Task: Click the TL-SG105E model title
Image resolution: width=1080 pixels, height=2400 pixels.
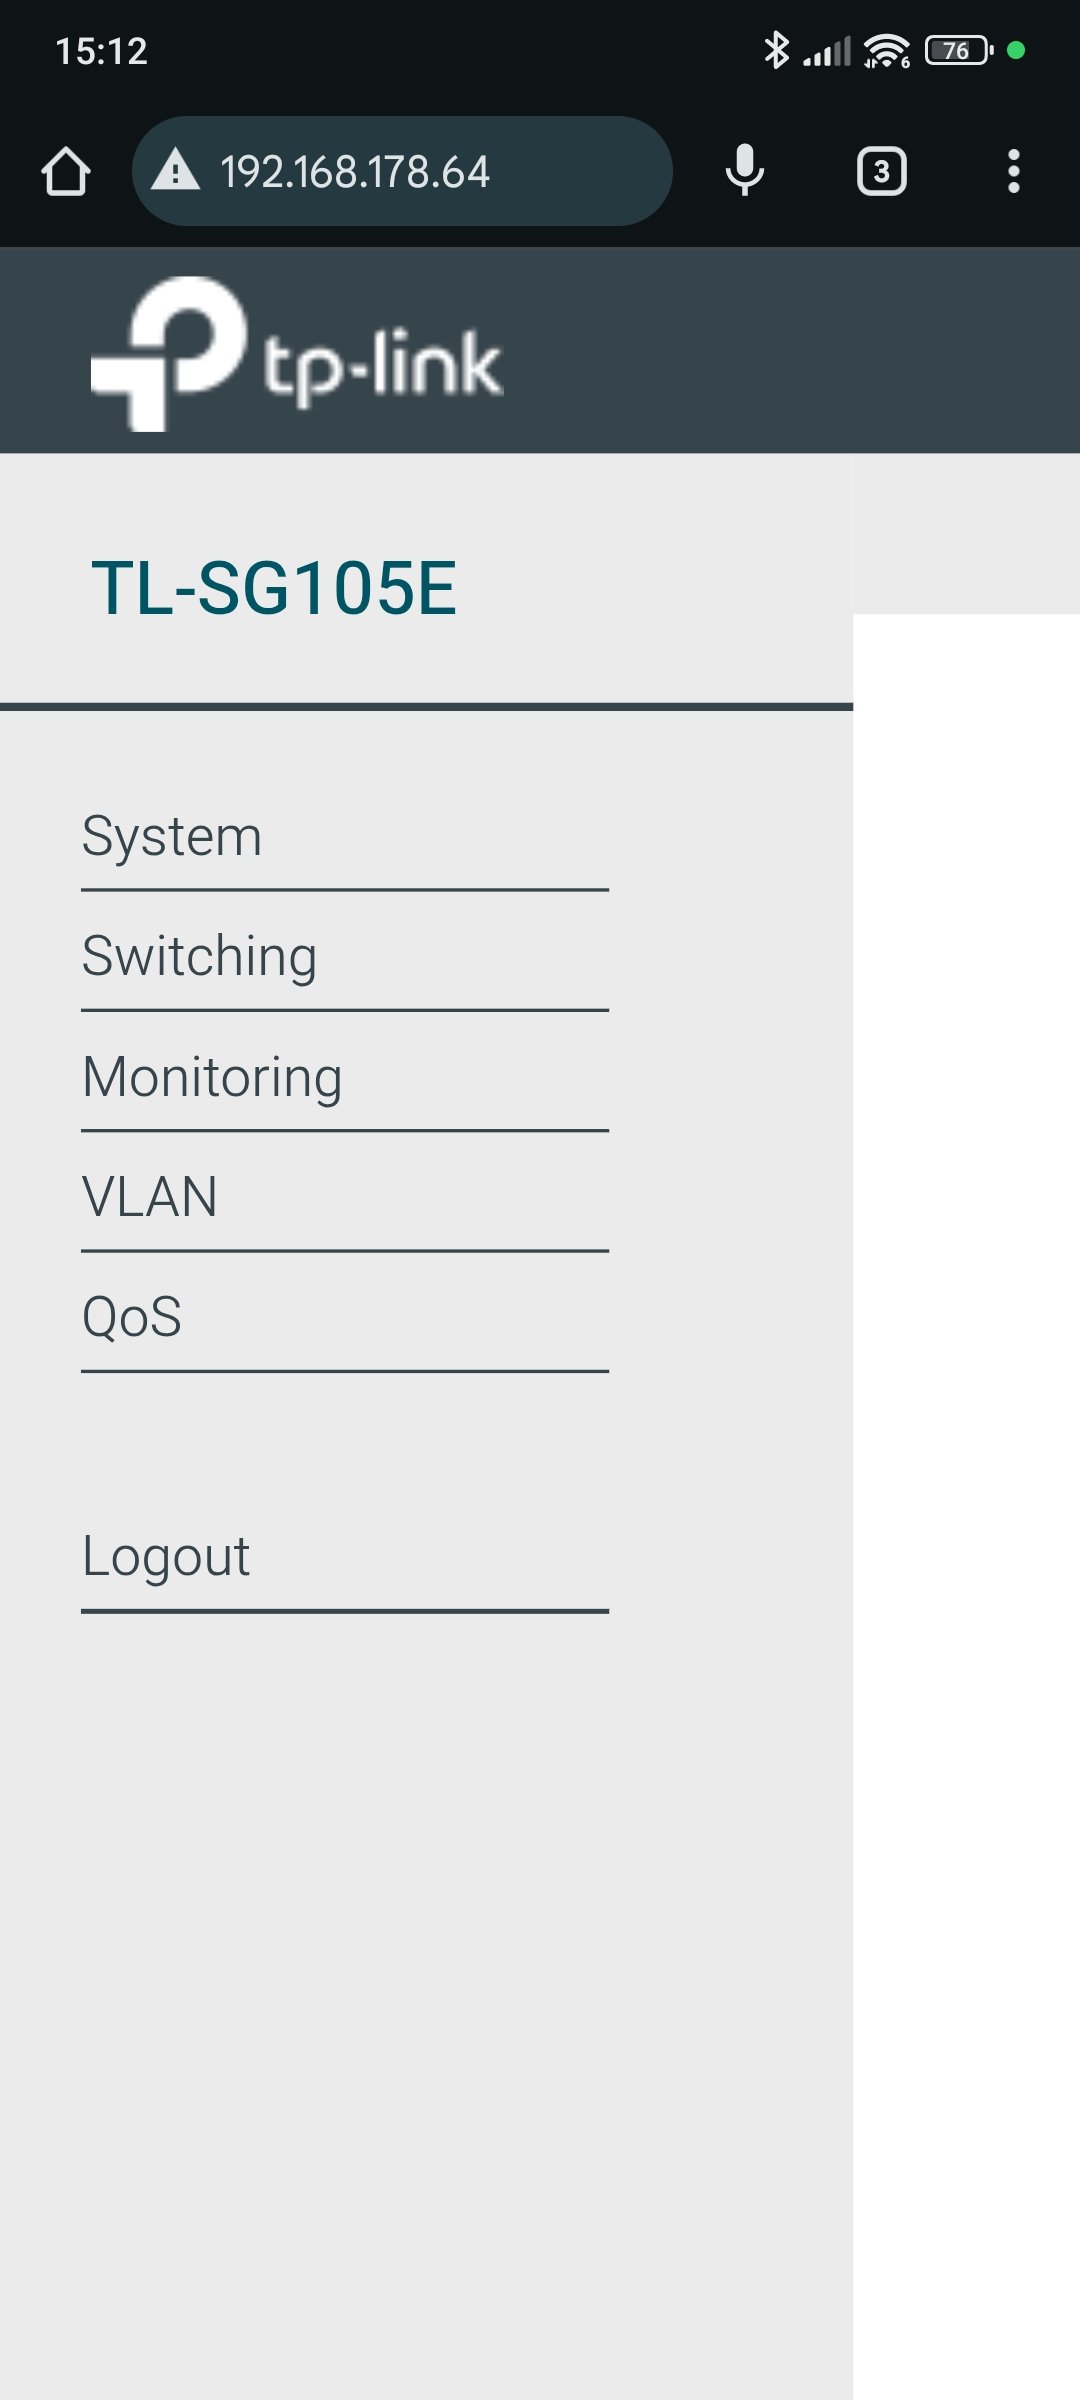Action: click(x=274, y=588)
